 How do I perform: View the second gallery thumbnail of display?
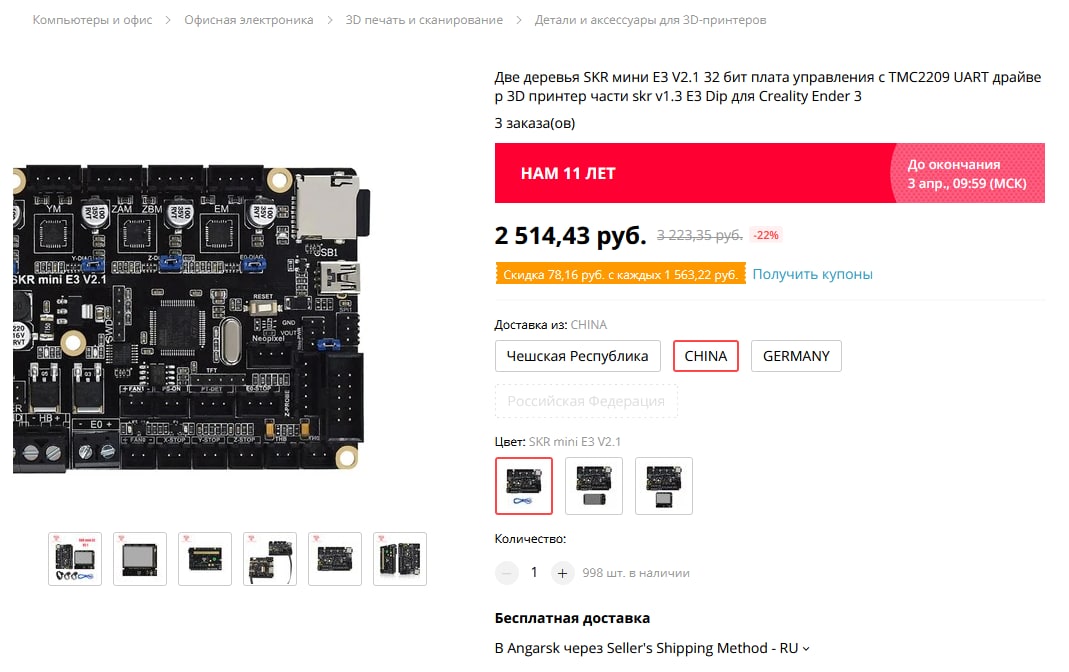point(140,559)
